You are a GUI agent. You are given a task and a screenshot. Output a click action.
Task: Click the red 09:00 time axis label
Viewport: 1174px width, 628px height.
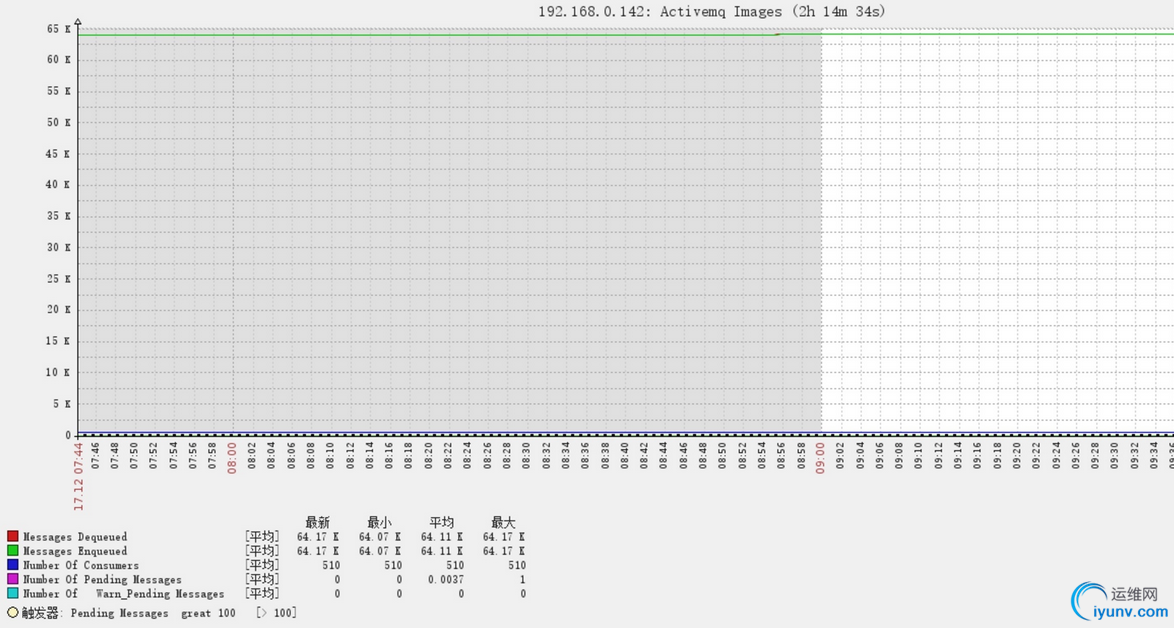[x=821, y=457]
